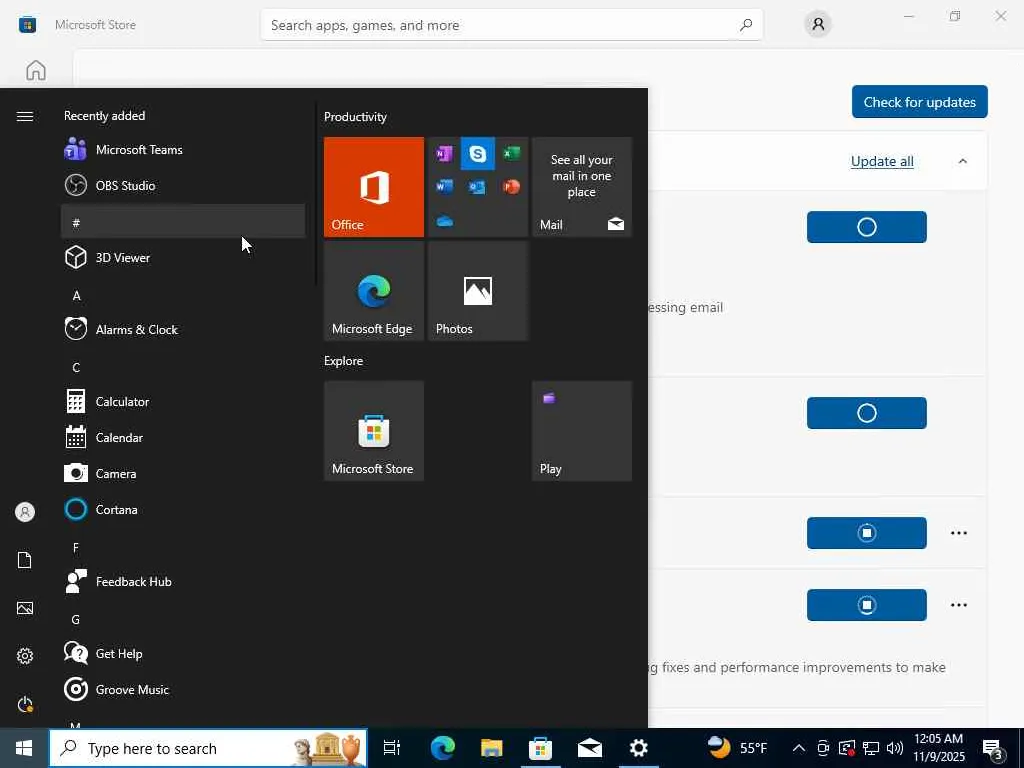Open Edge from the taskbar
This screenshot has width=1024, height=768.
(442, 748)
